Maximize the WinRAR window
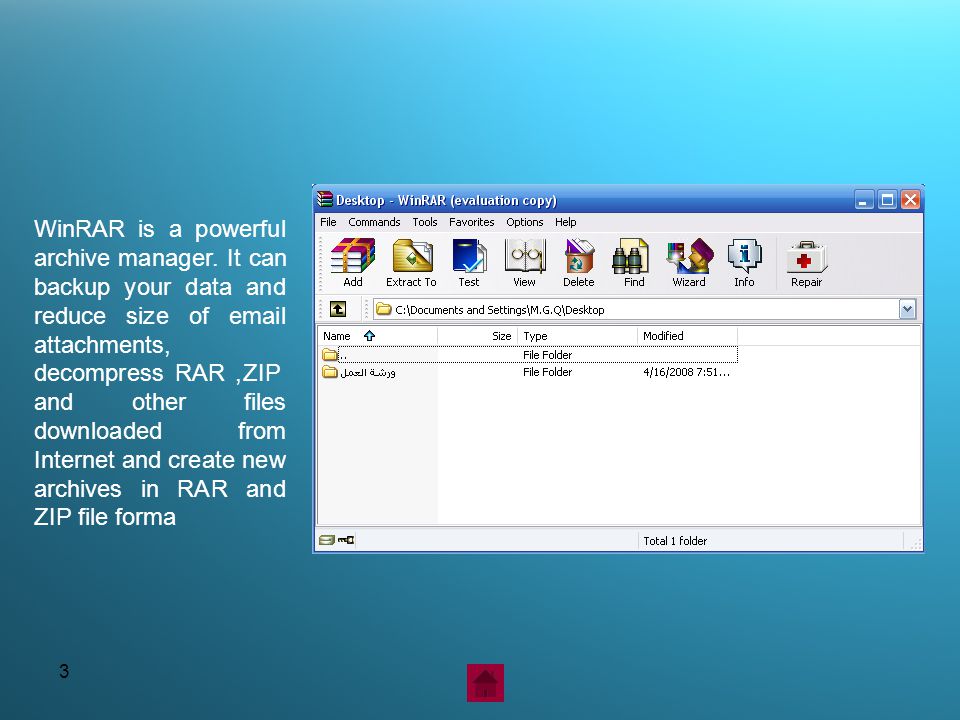Viewport: 960px width, 720px height. [887, 200]
